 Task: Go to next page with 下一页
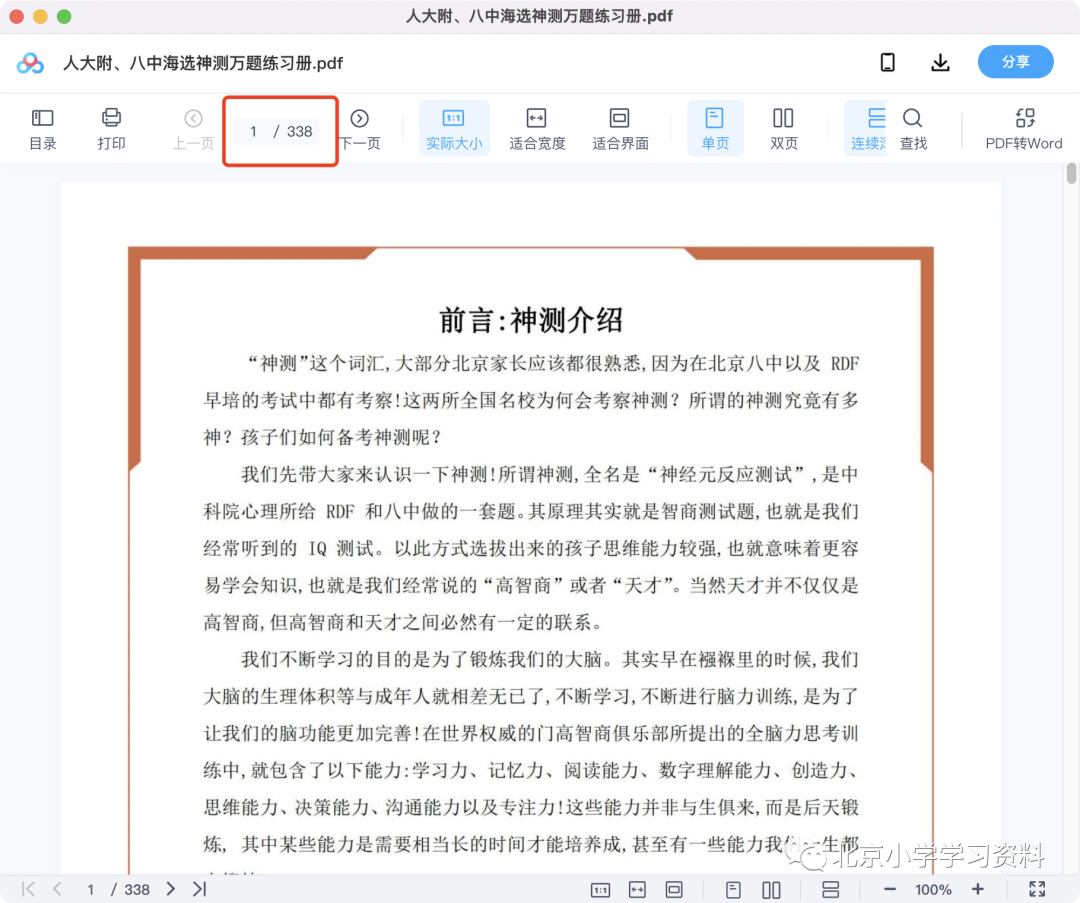coord(360,129)
